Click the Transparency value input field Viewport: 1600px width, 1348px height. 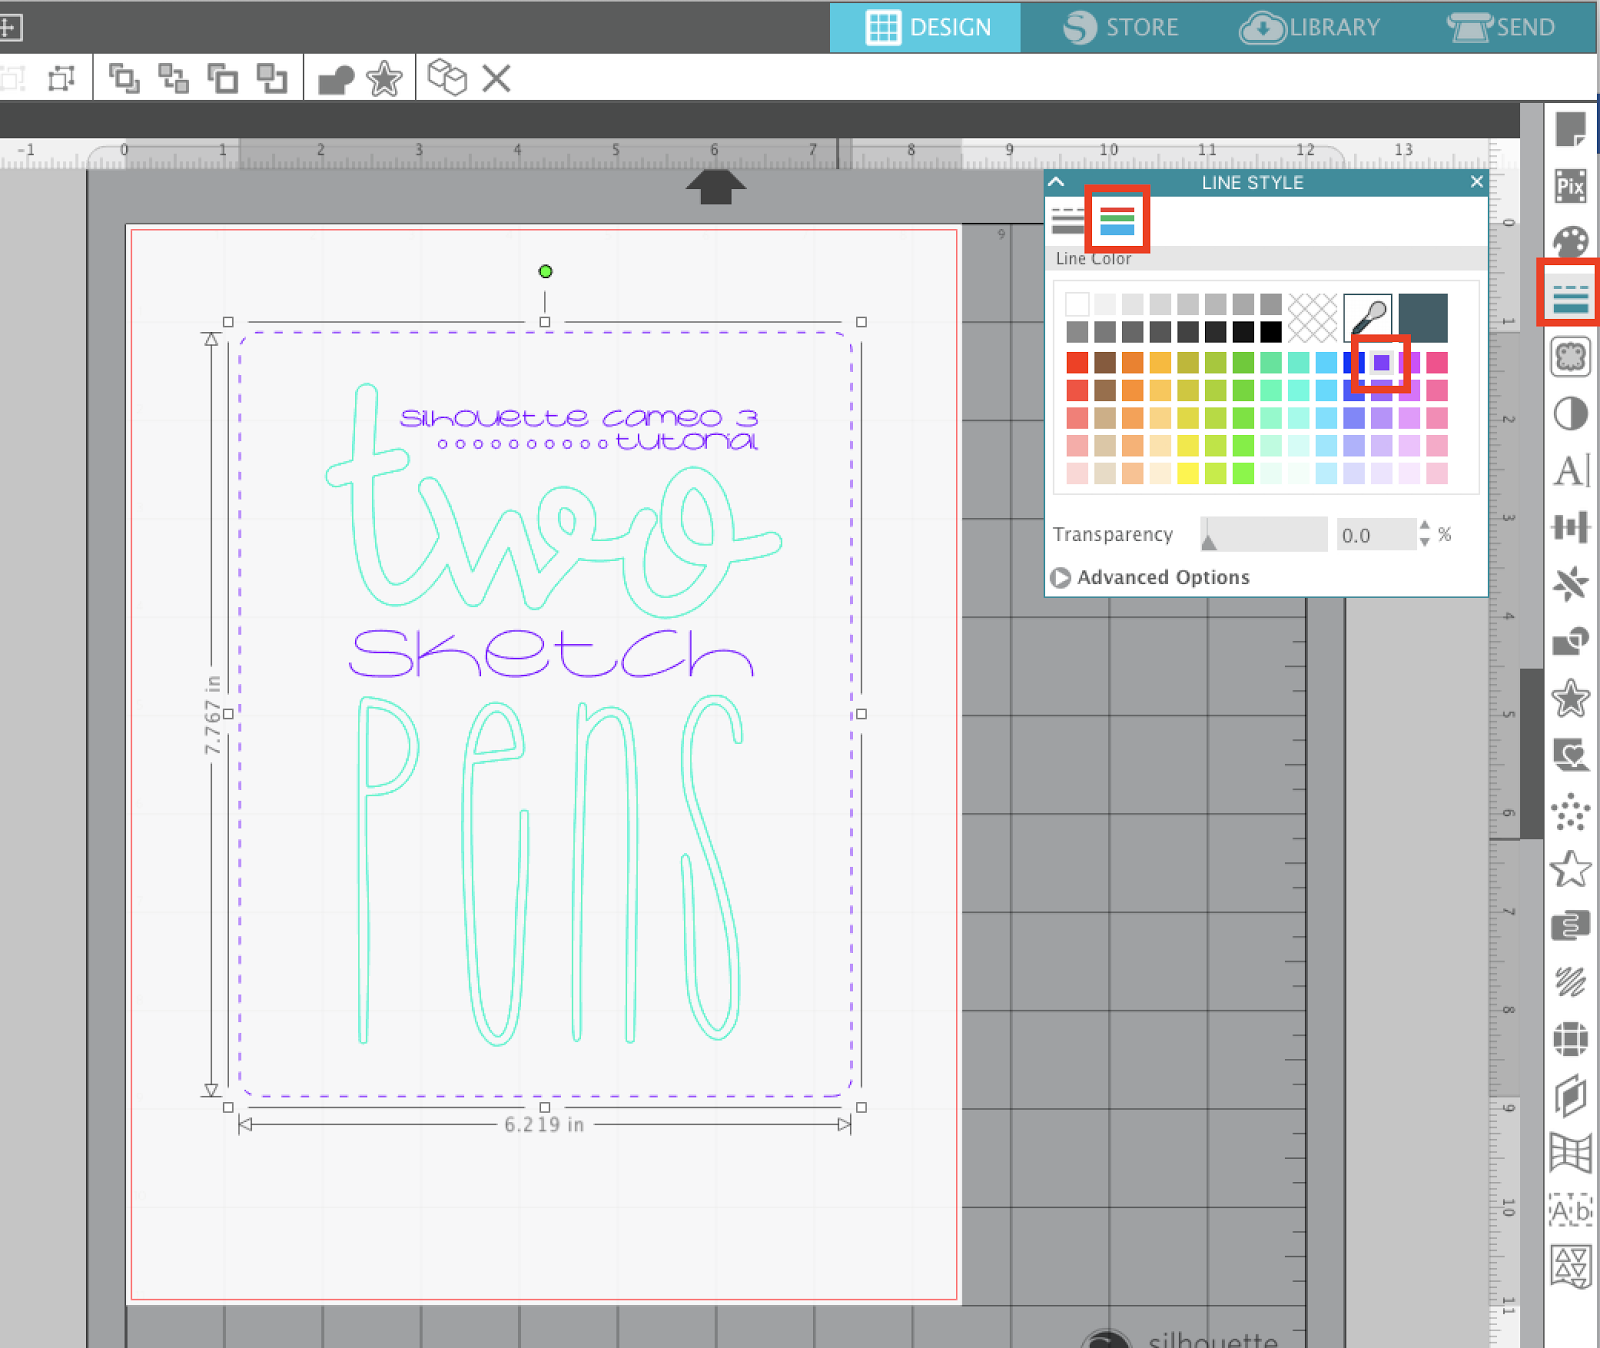(x=1376, y=535)
